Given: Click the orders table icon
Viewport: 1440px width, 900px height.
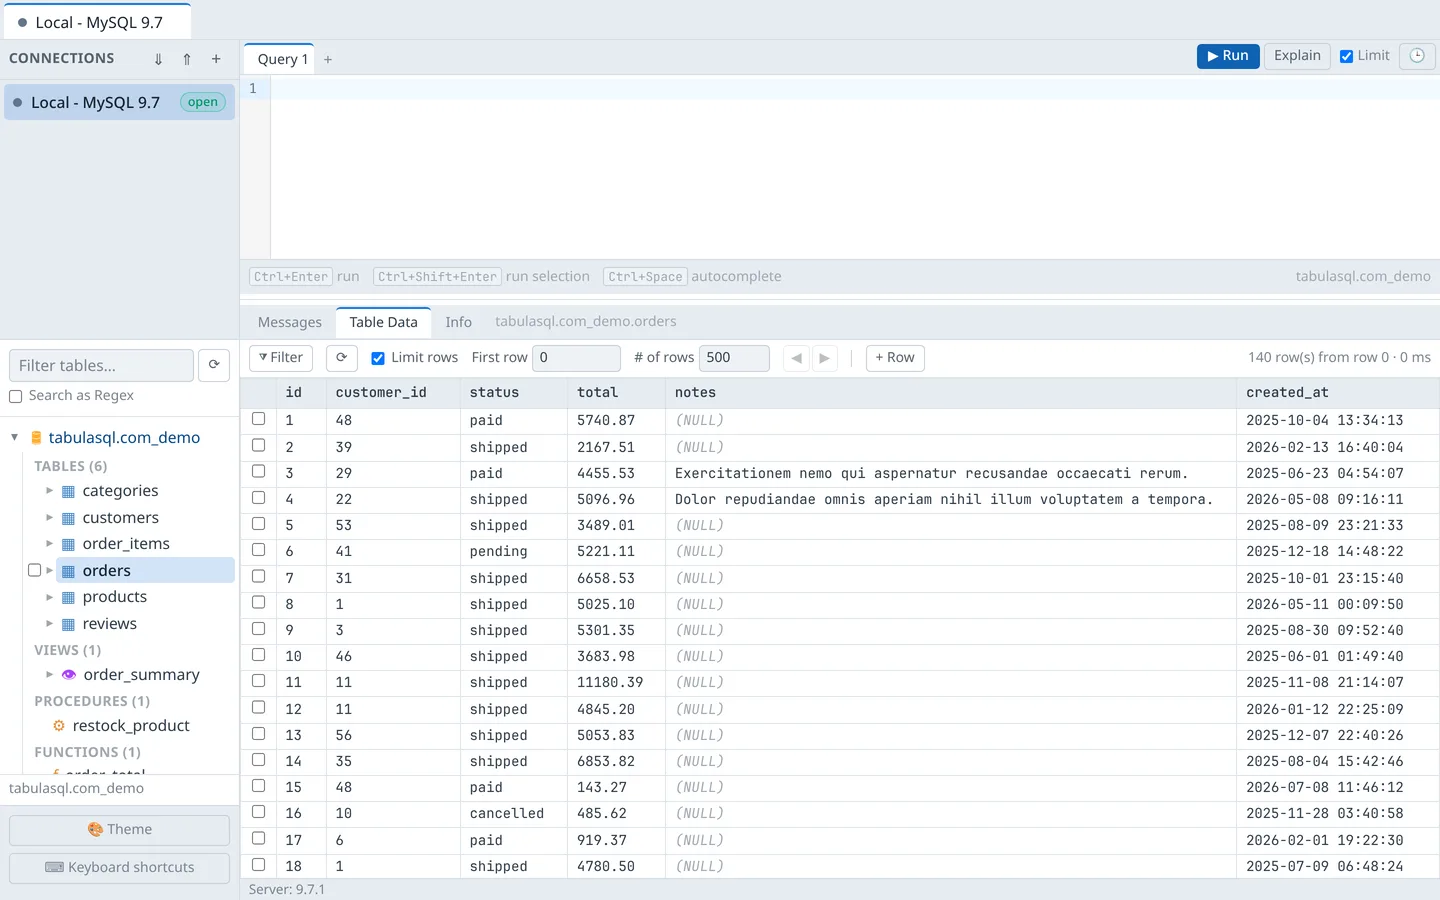Looking at the screenshot, I should point(69,571).
